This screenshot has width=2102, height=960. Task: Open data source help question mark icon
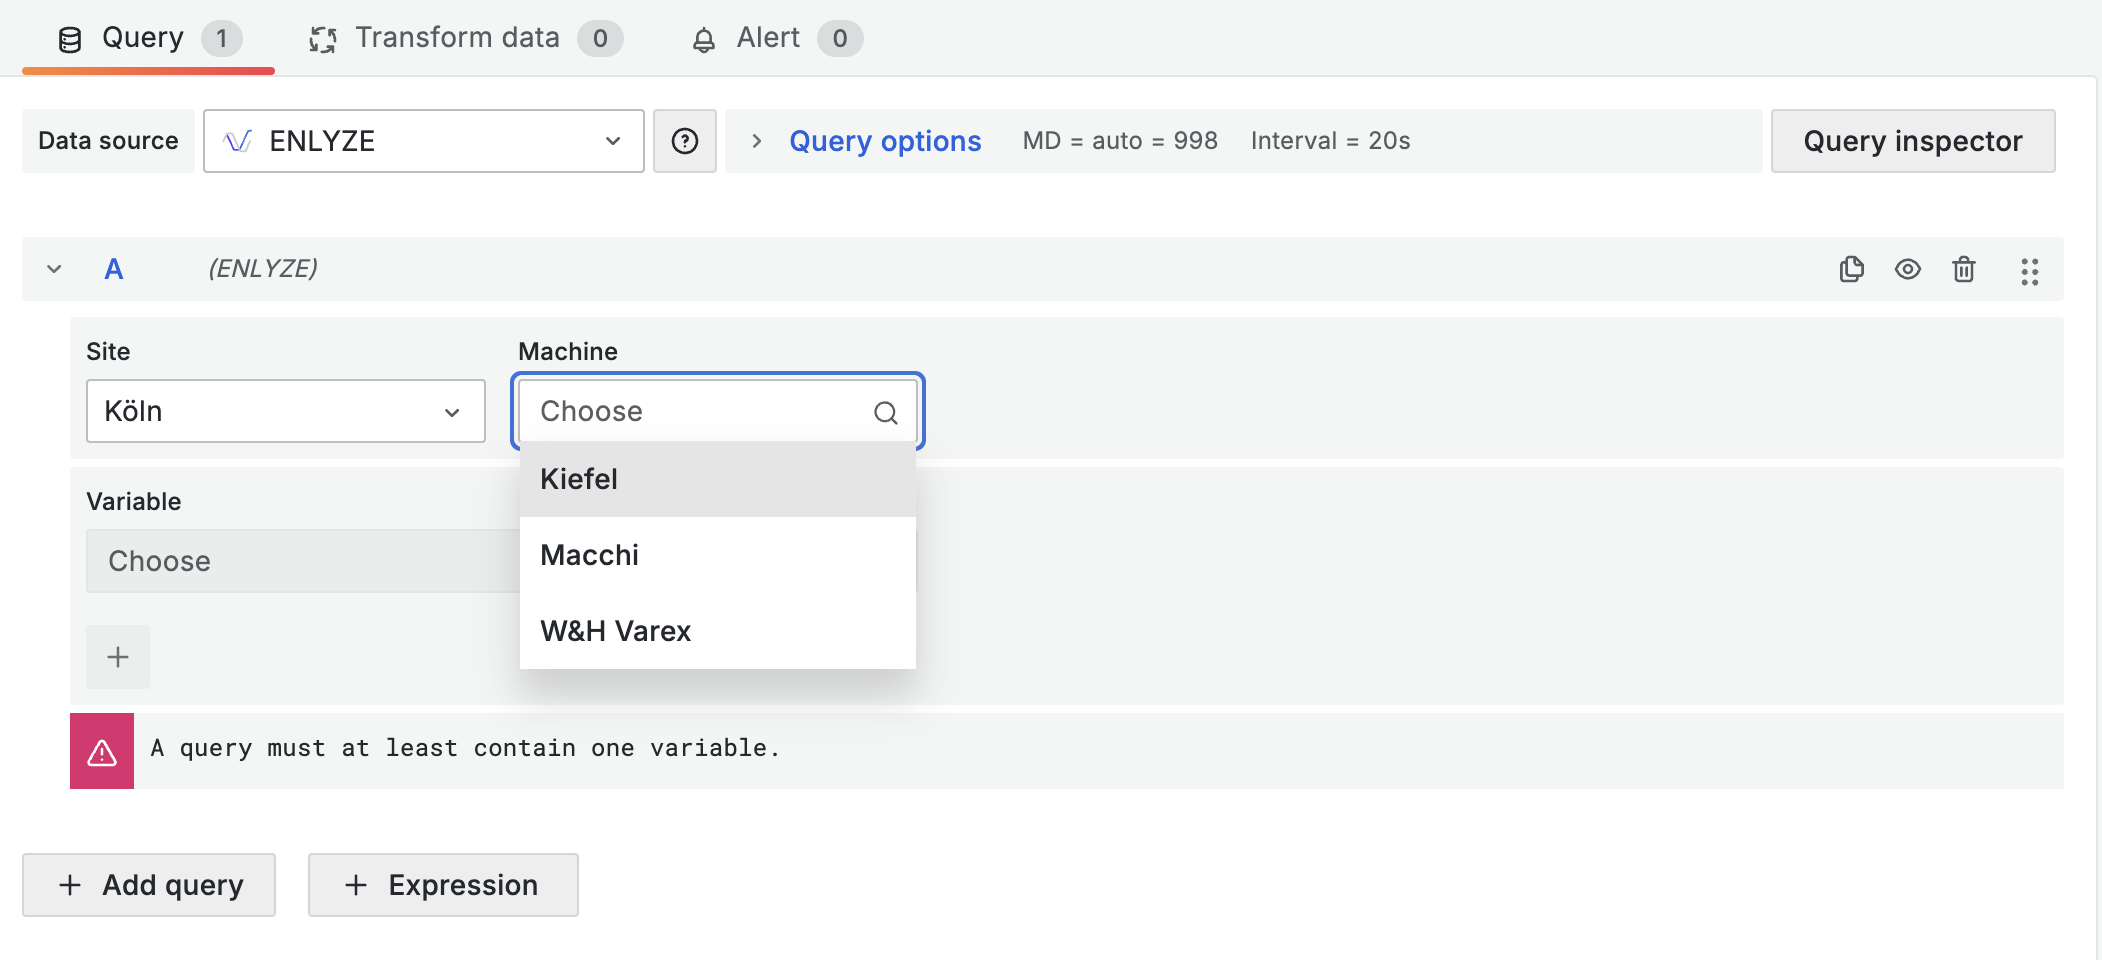(x=684, y=141)
